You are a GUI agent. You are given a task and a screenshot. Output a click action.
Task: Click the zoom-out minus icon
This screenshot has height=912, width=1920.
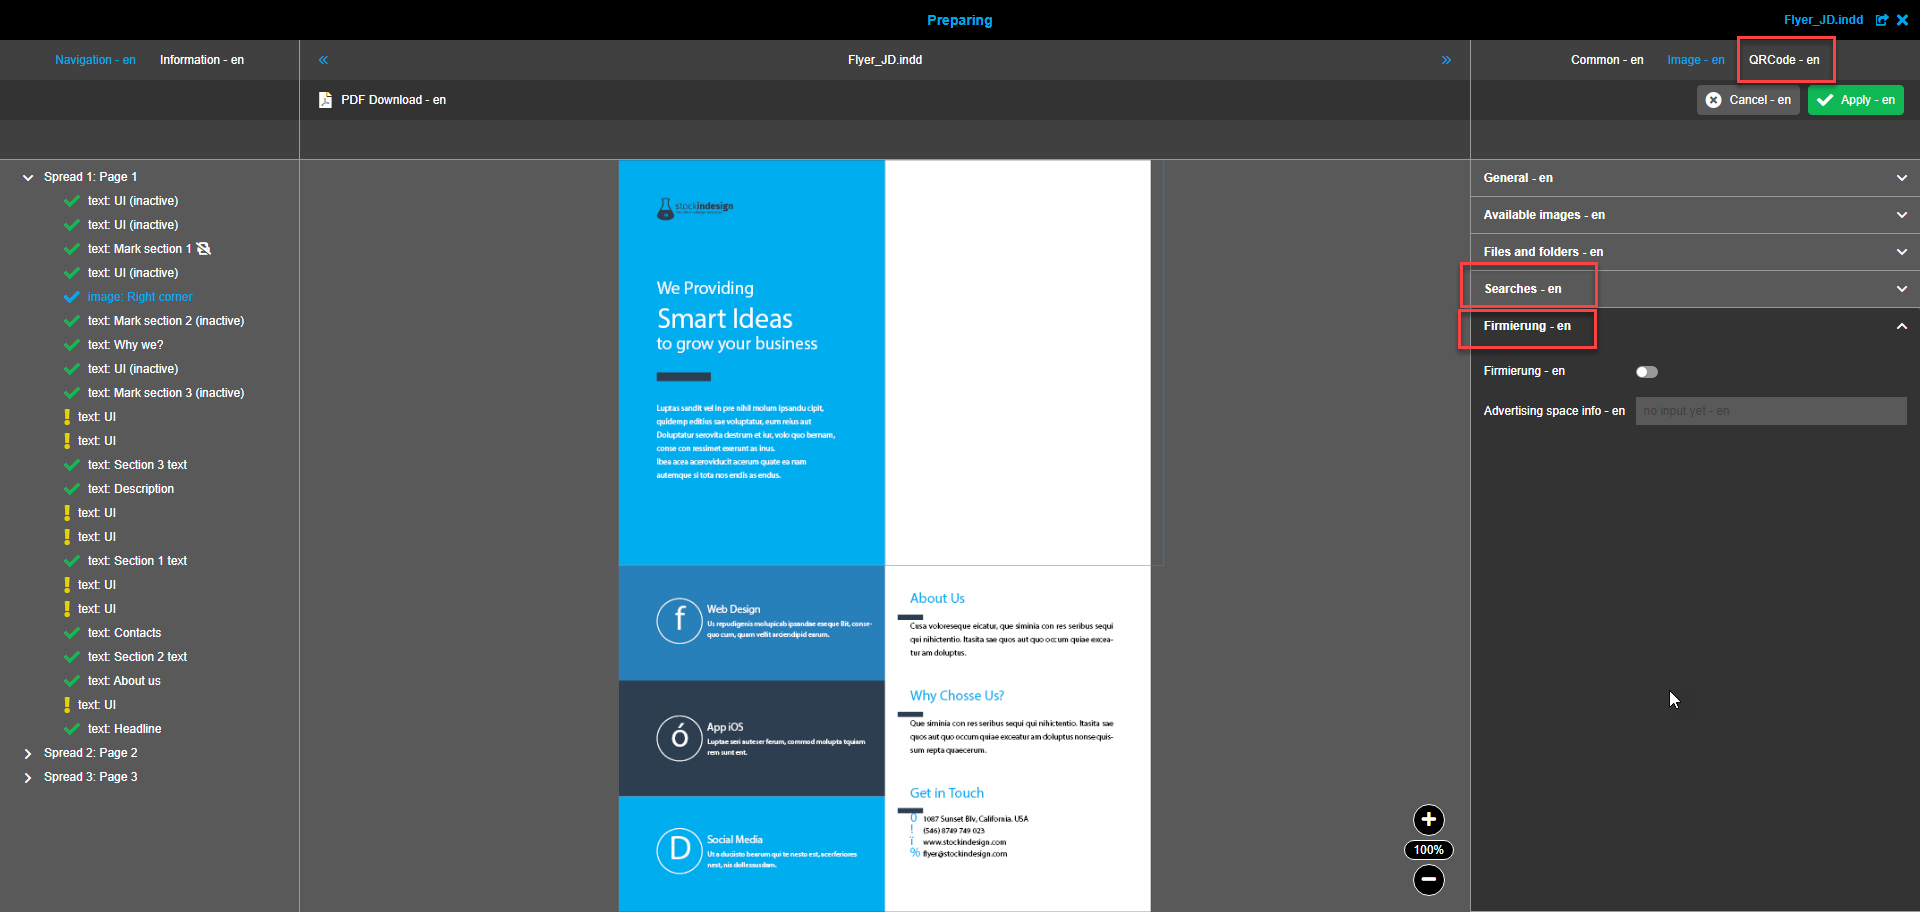click(x=1428, y=881)
